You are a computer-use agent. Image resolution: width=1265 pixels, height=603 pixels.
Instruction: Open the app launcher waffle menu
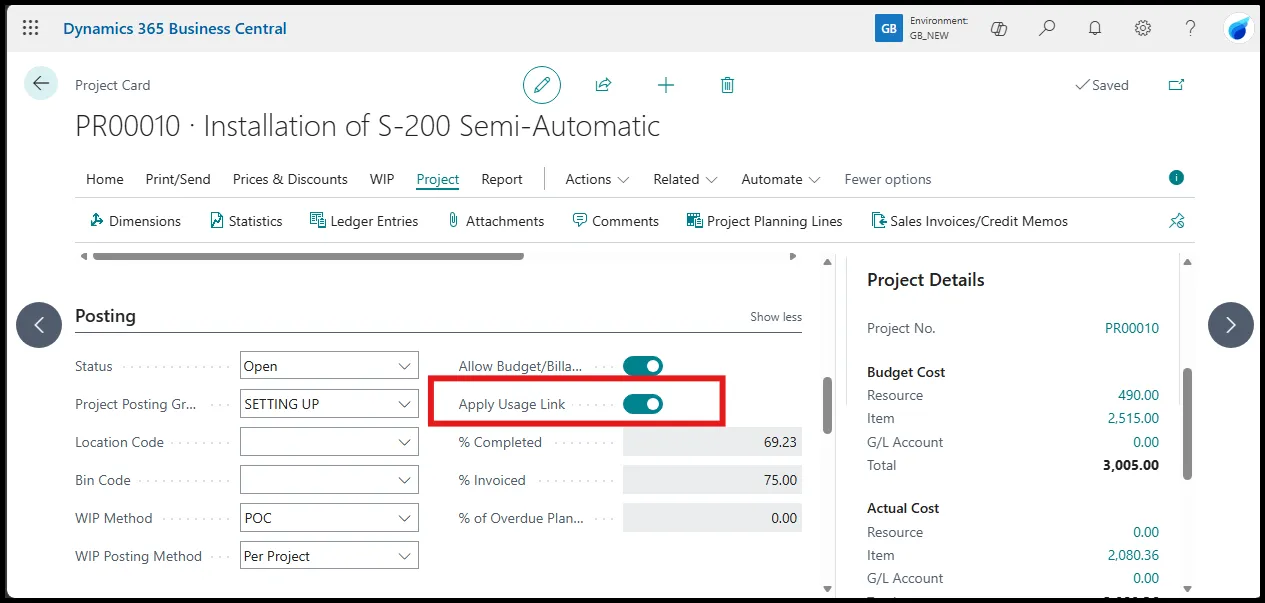(x=31, y=28)
